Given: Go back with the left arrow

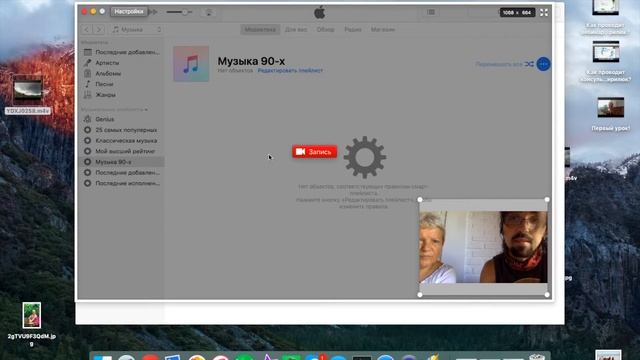Looking at the screenshot, I should (87, 29).
